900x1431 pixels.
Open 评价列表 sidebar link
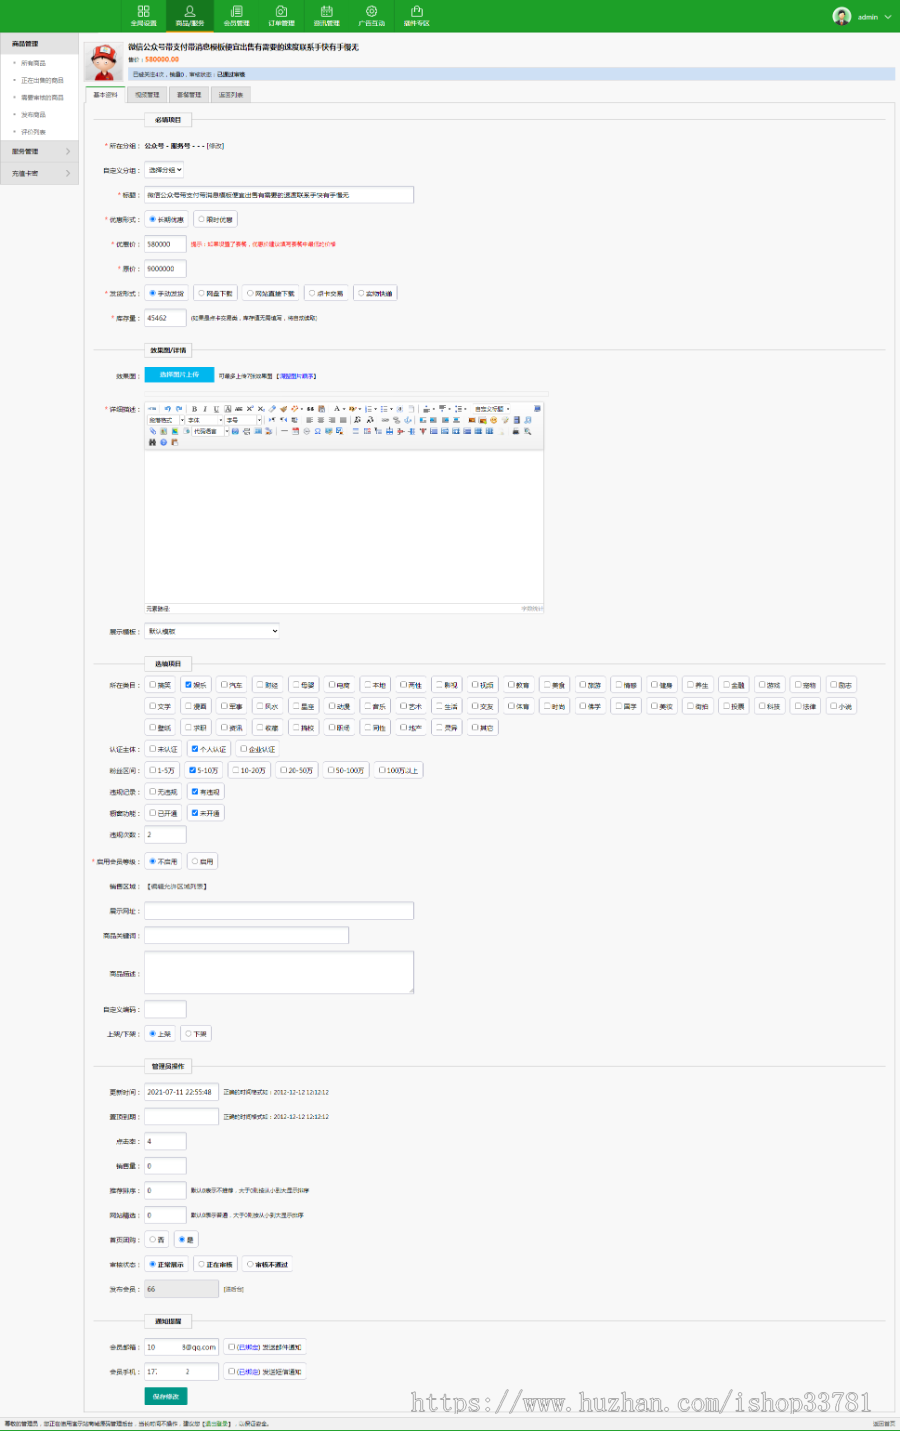tap(33, 132)
